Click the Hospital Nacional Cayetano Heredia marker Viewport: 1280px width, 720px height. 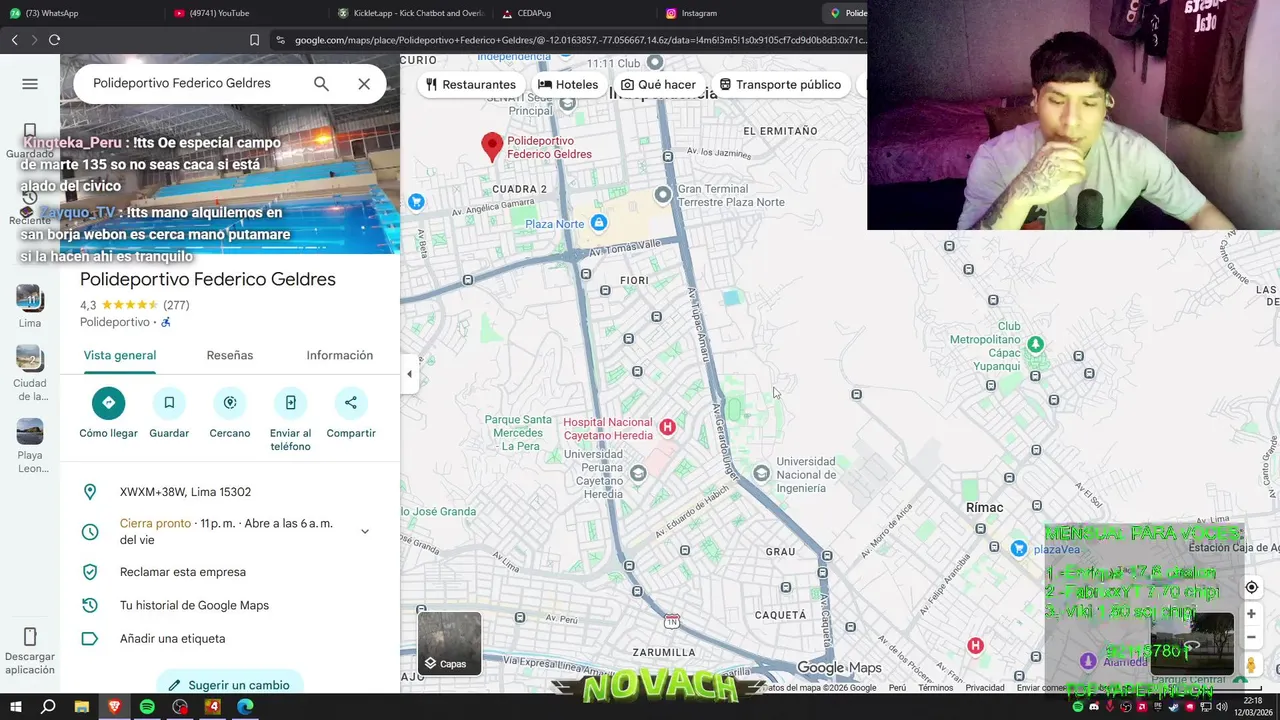tap(667, 428)
